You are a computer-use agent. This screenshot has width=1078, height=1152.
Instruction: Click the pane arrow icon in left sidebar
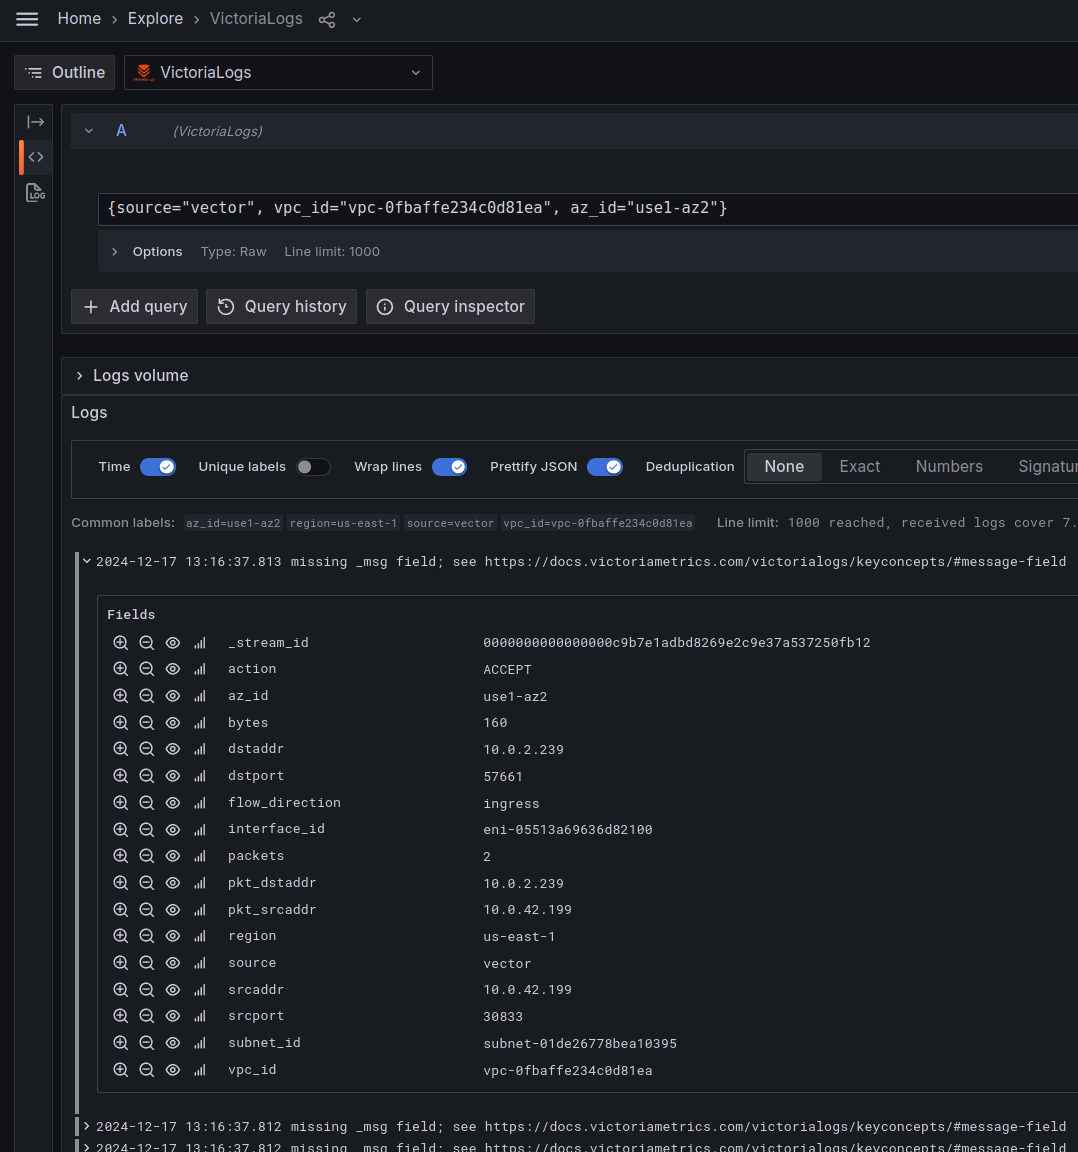point(35,121)
